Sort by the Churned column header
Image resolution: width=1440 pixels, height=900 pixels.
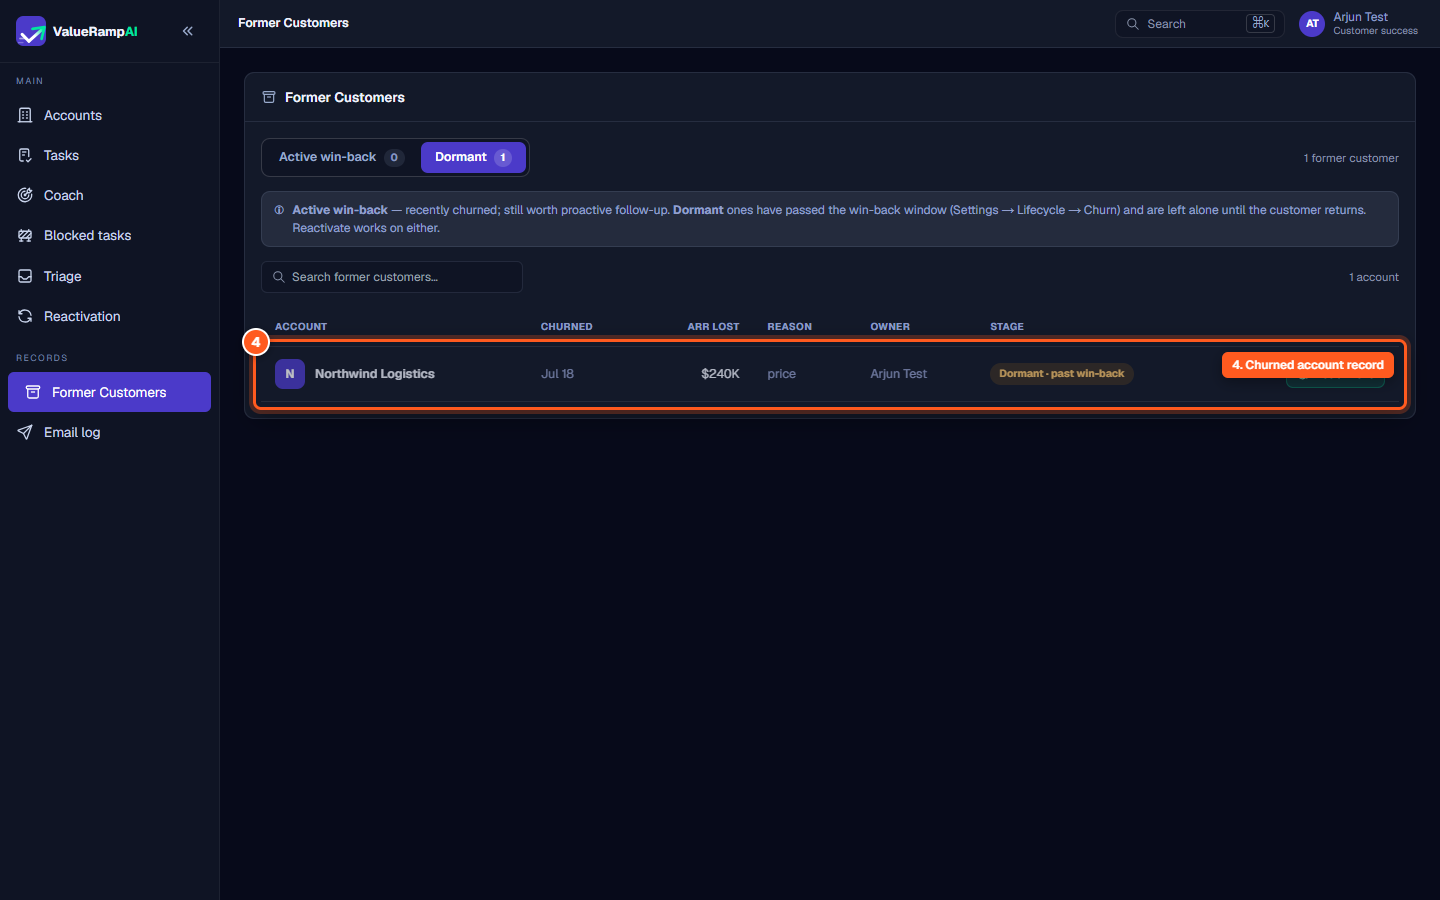point(566,327)
